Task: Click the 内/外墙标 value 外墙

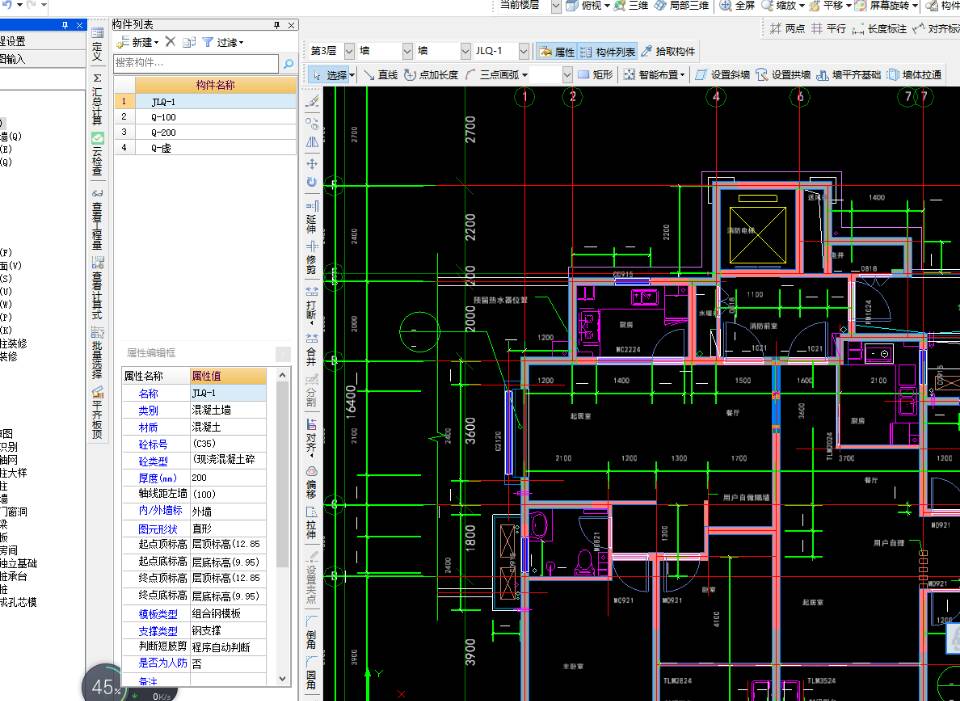Action: [228, 511]
